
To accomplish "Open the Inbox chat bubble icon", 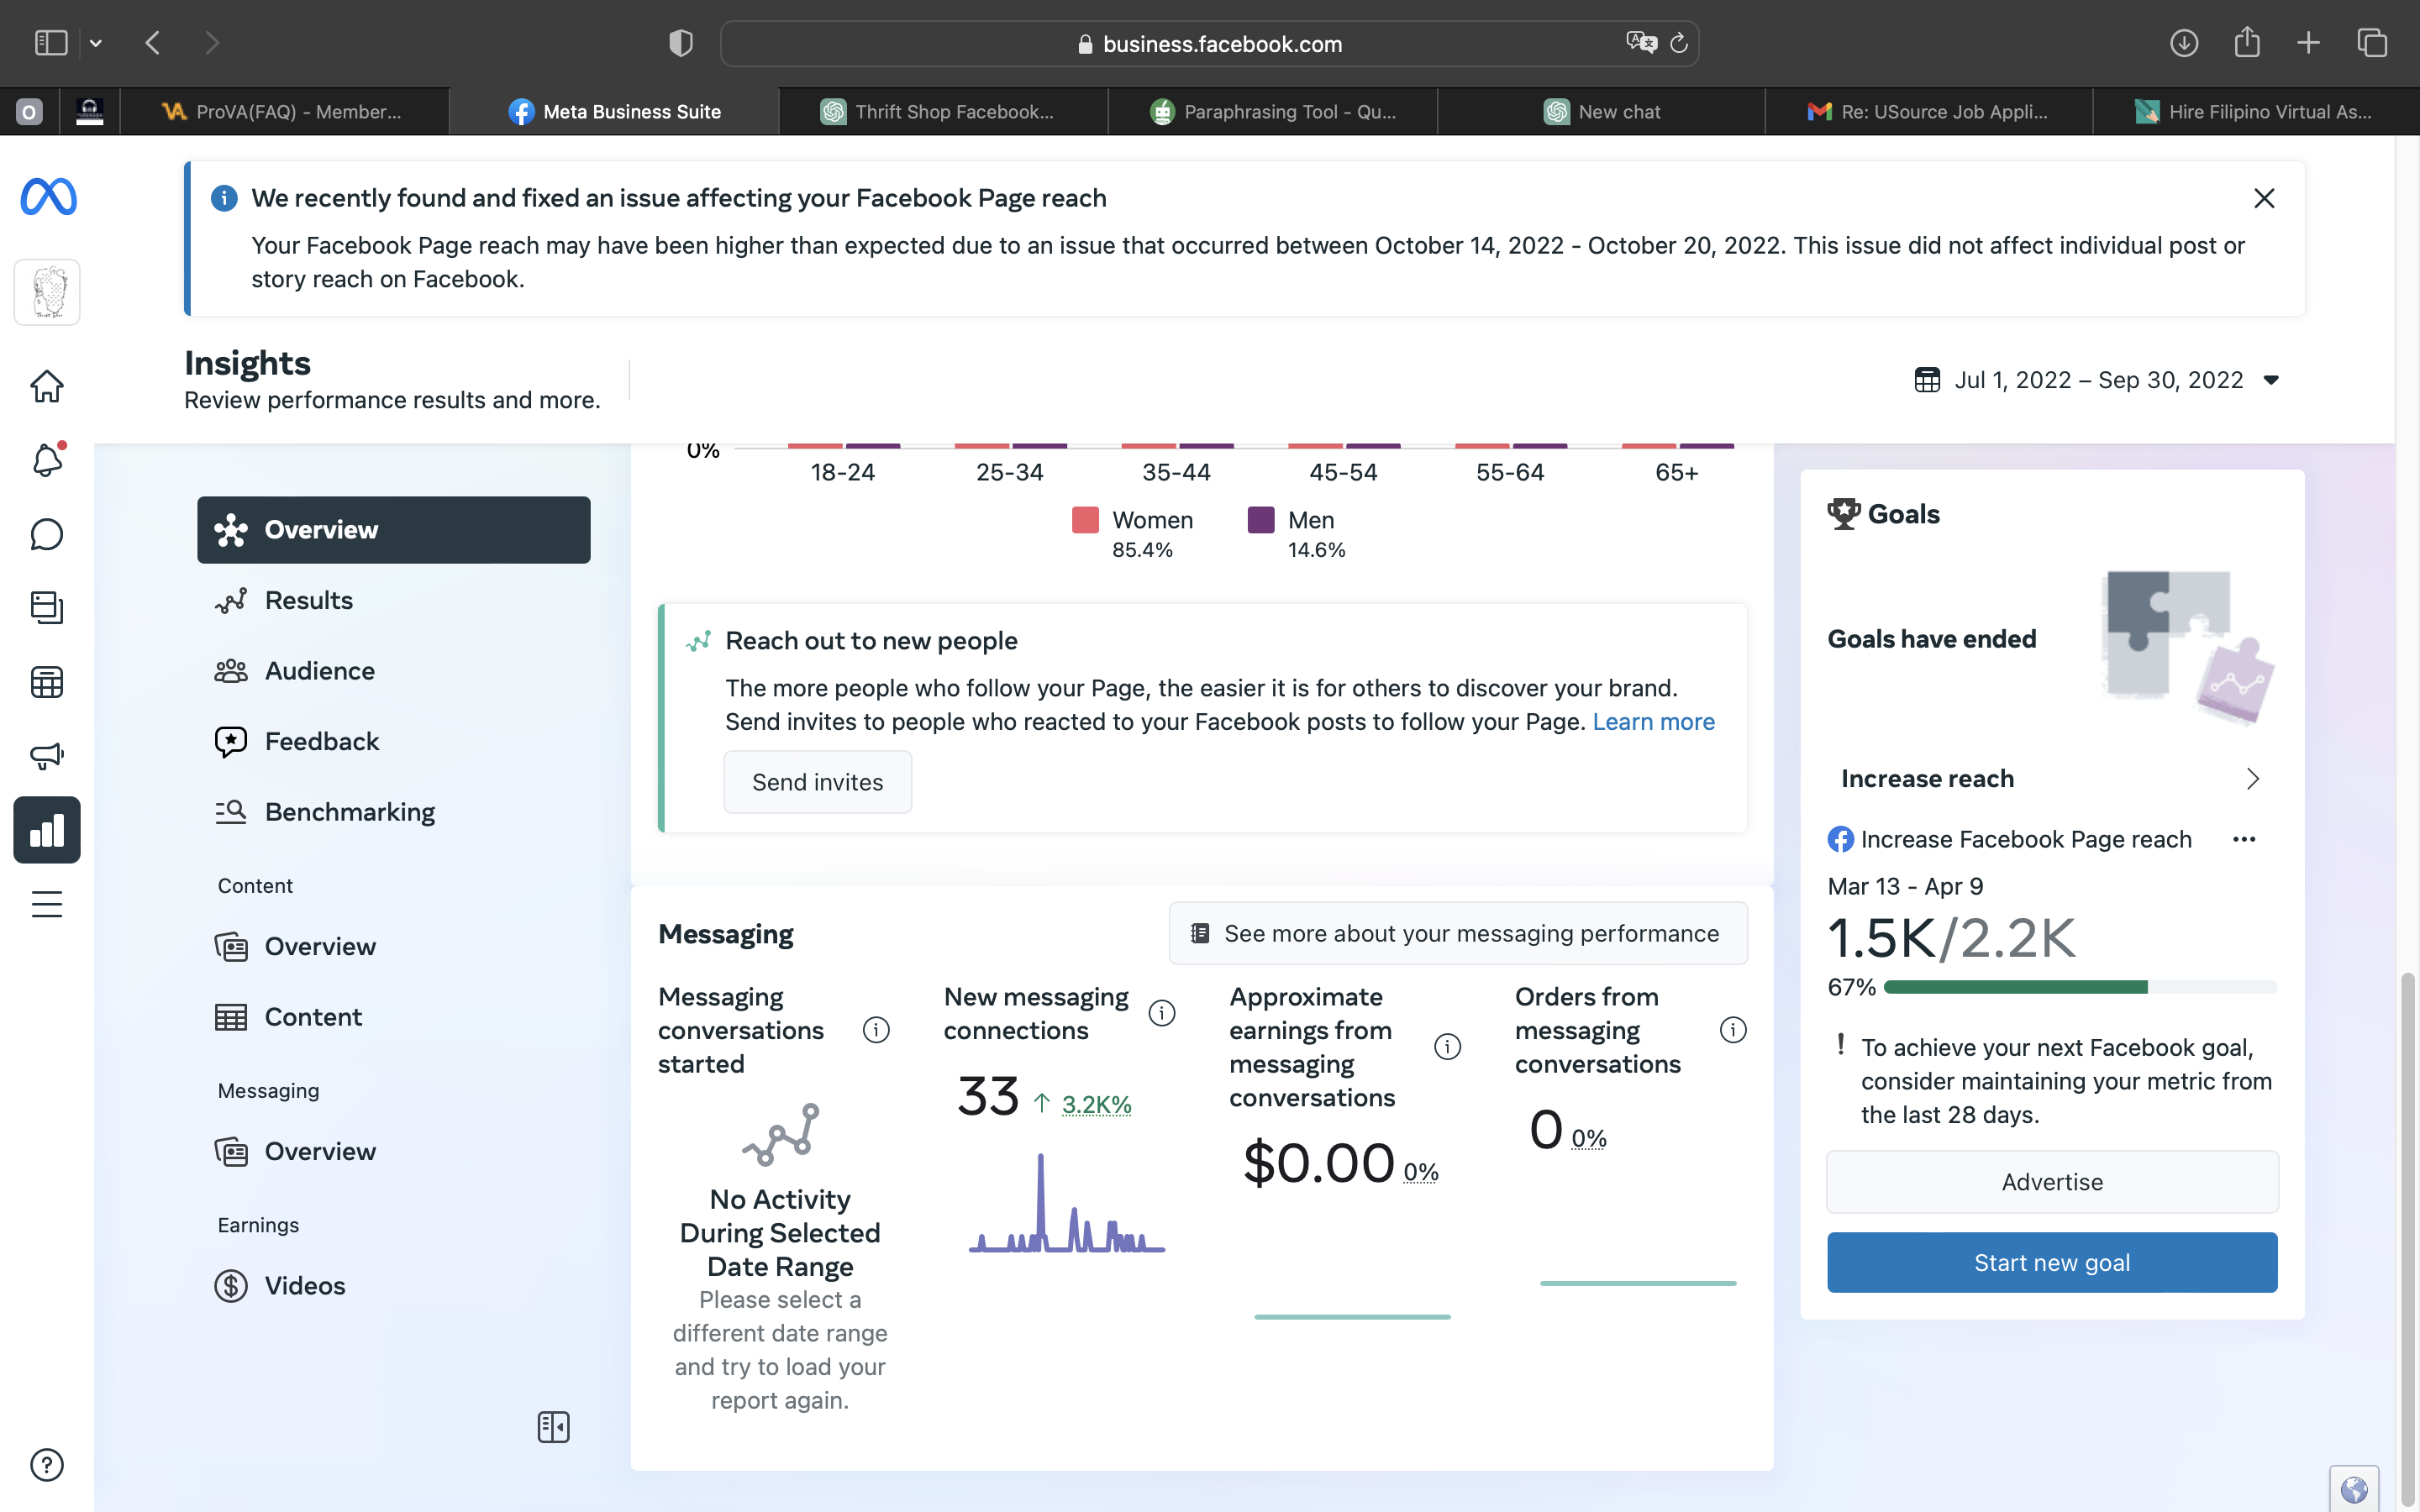I will point(47,534).
